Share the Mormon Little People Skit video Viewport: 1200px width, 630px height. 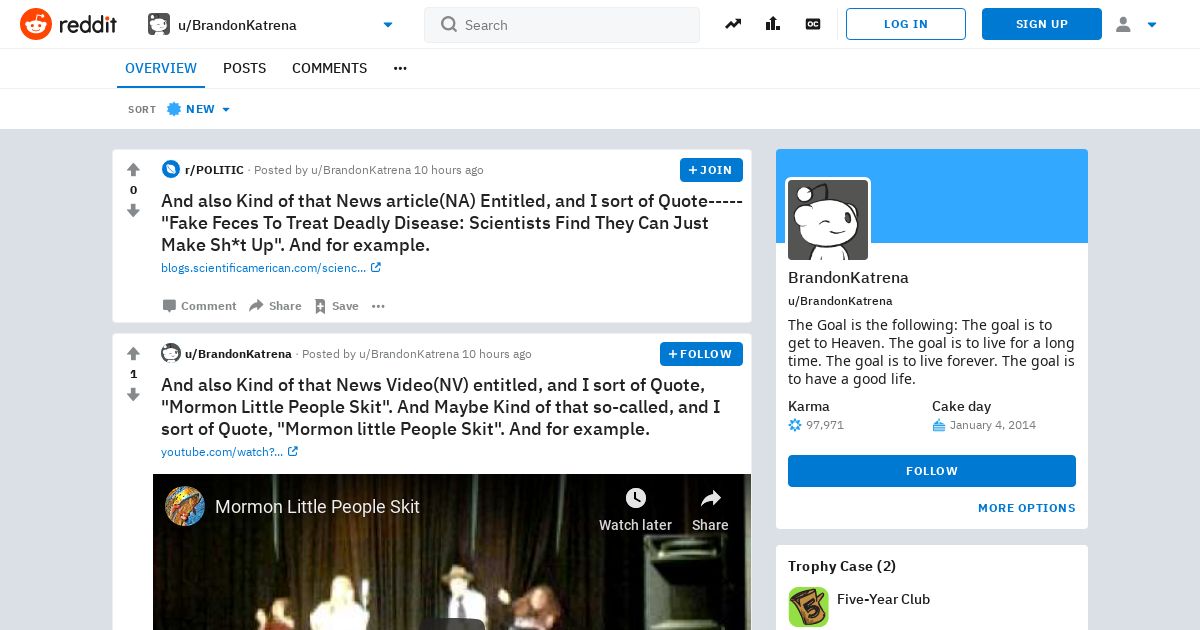pos(710,510)
